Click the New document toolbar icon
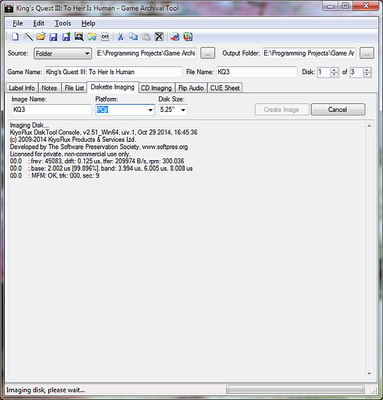The height and width of the screenshot is (400, 383). (15, 37)
